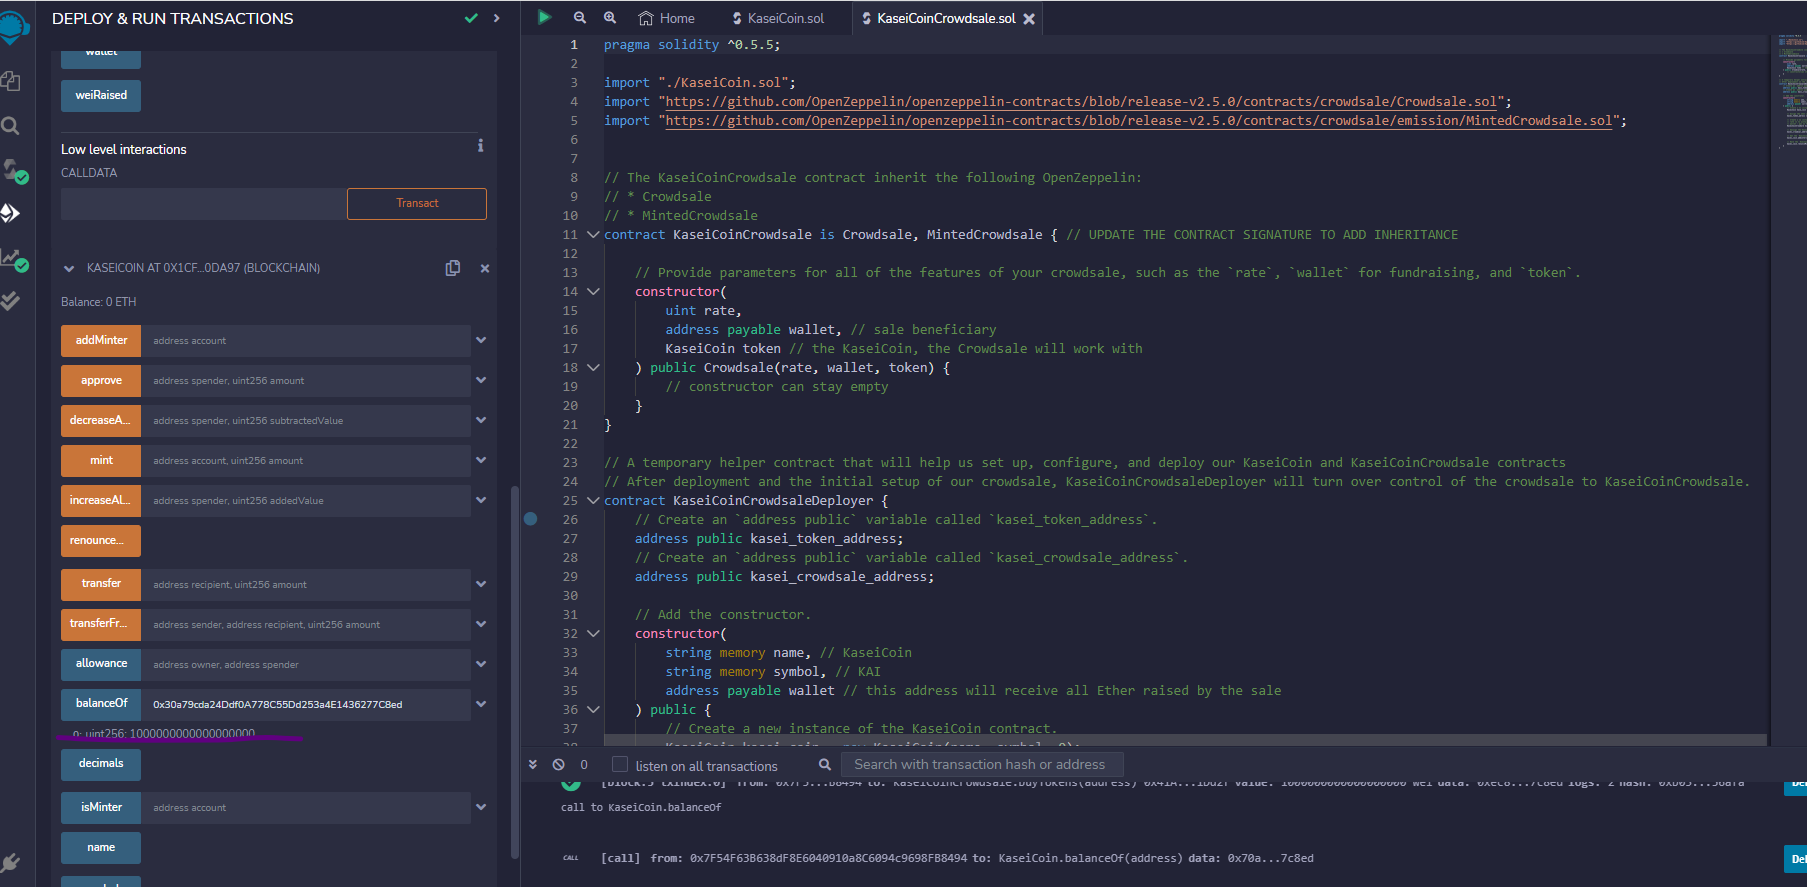Open the Search in files sidebar icon

point(10,126)
